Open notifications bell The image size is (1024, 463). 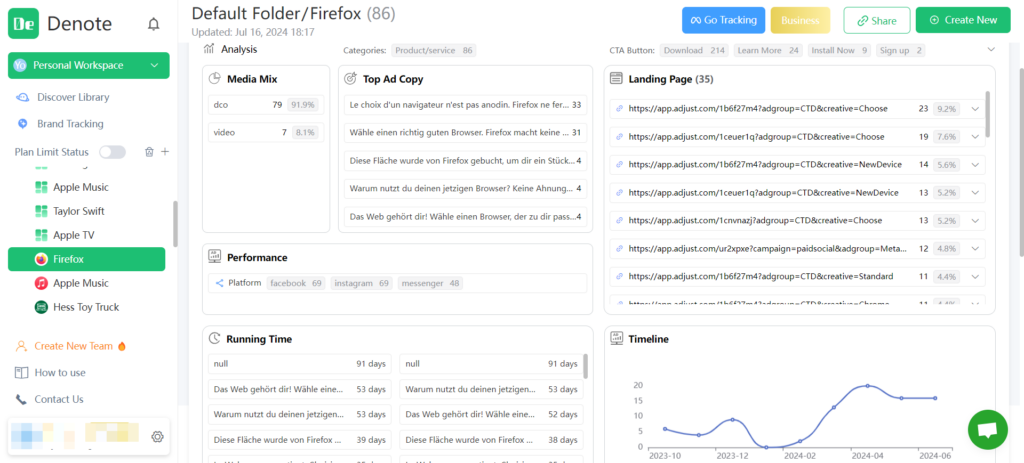(153, 24)
